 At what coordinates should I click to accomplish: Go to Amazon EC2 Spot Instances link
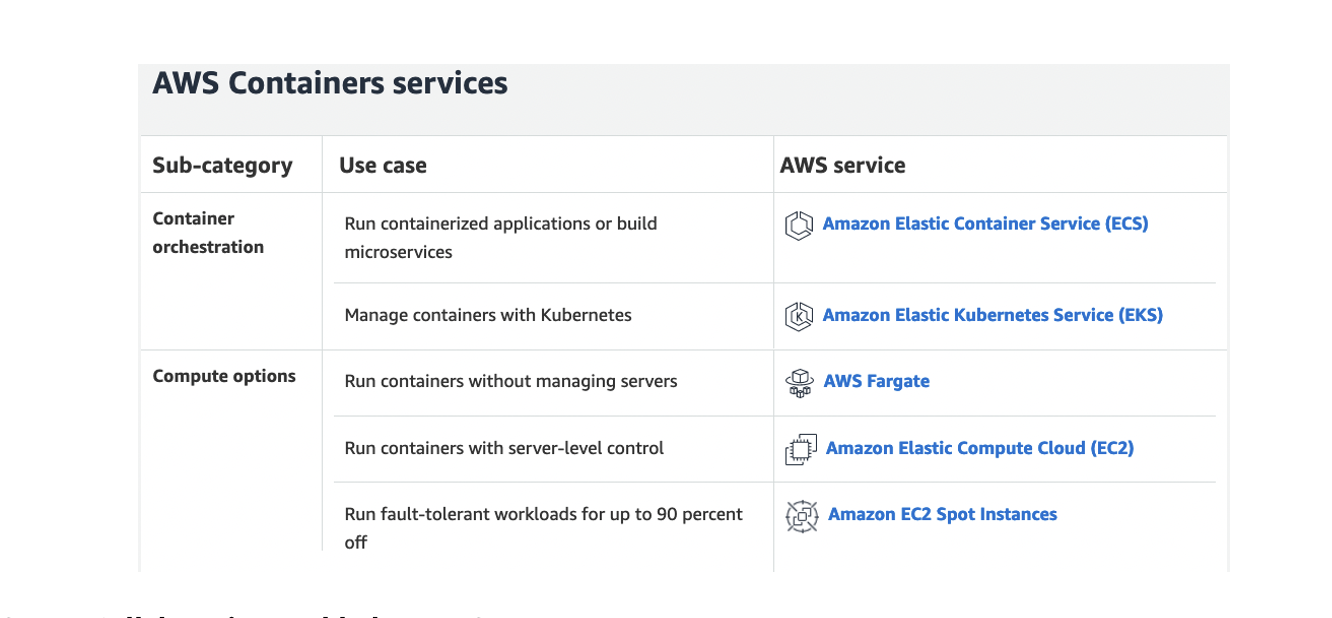click(x=942, y=514)
